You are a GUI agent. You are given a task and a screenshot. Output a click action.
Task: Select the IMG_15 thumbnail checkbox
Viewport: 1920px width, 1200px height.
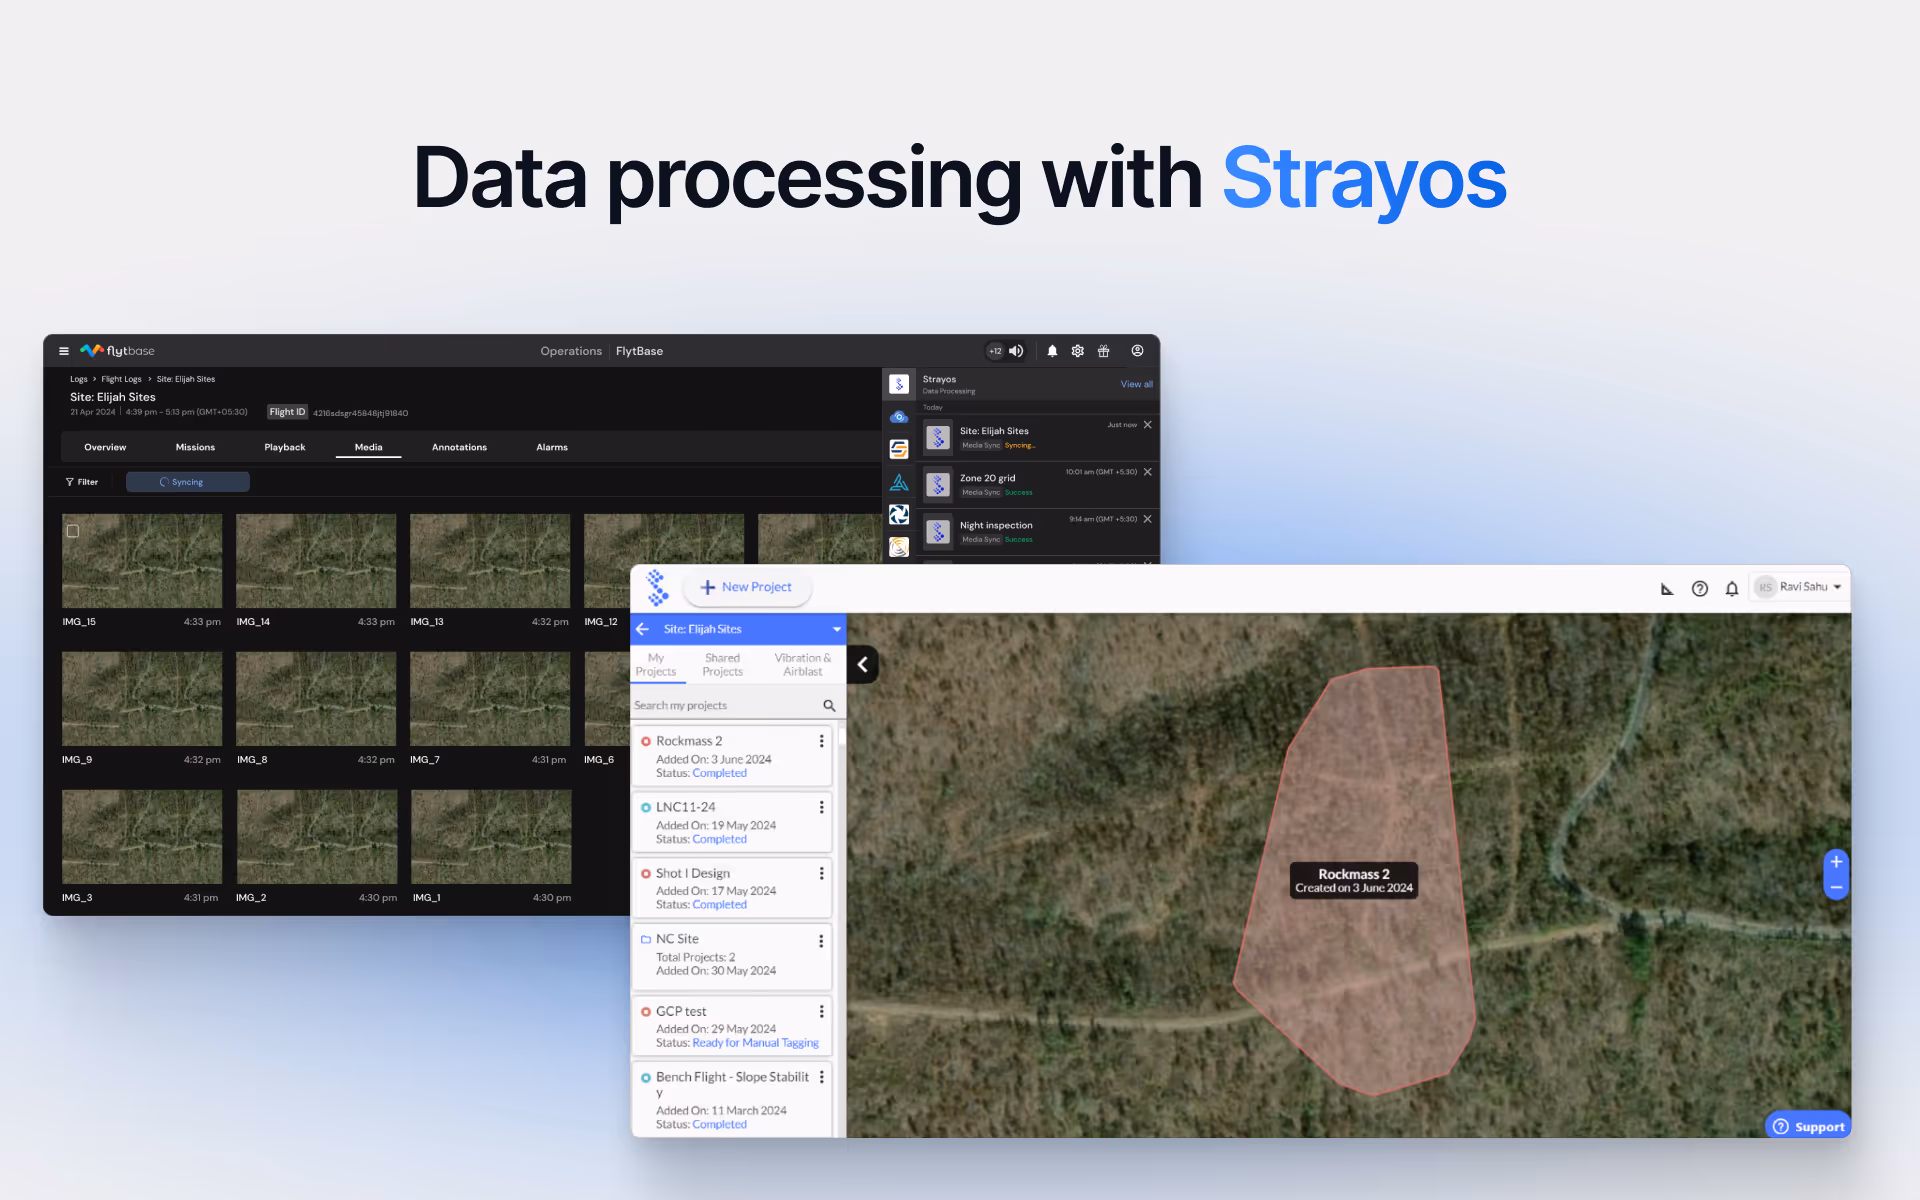coord(73,531)
